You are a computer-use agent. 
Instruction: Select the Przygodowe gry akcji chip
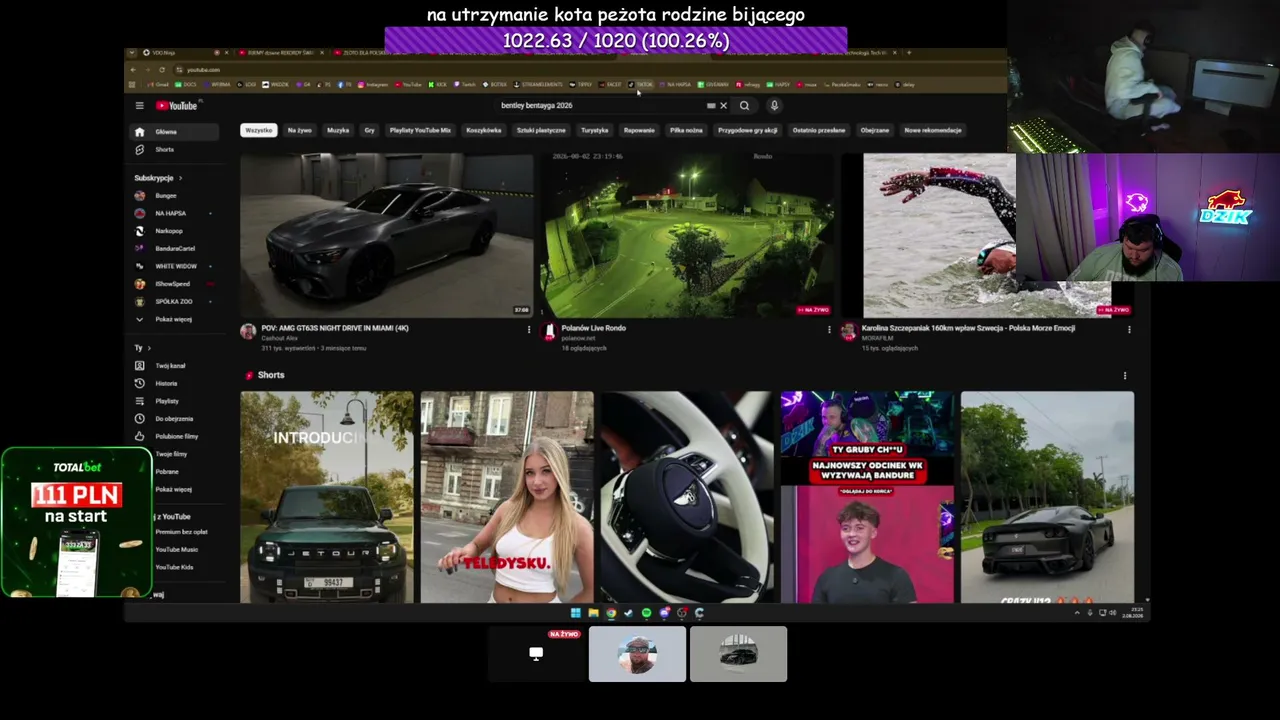click(x=748, y=130)
